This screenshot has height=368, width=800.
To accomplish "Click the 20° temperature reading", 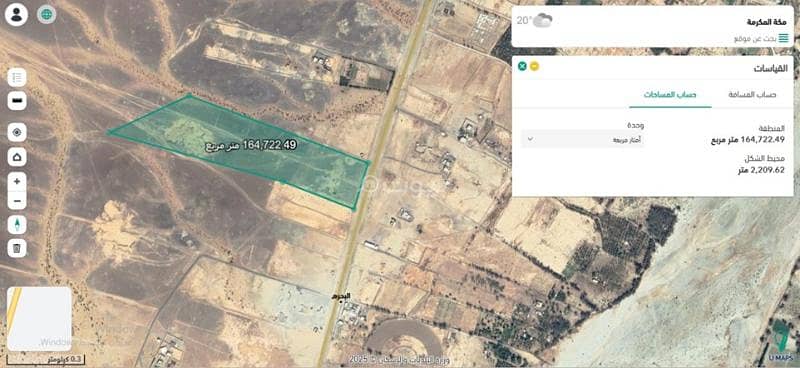I will pyautogui.click(x=524, y=20).
